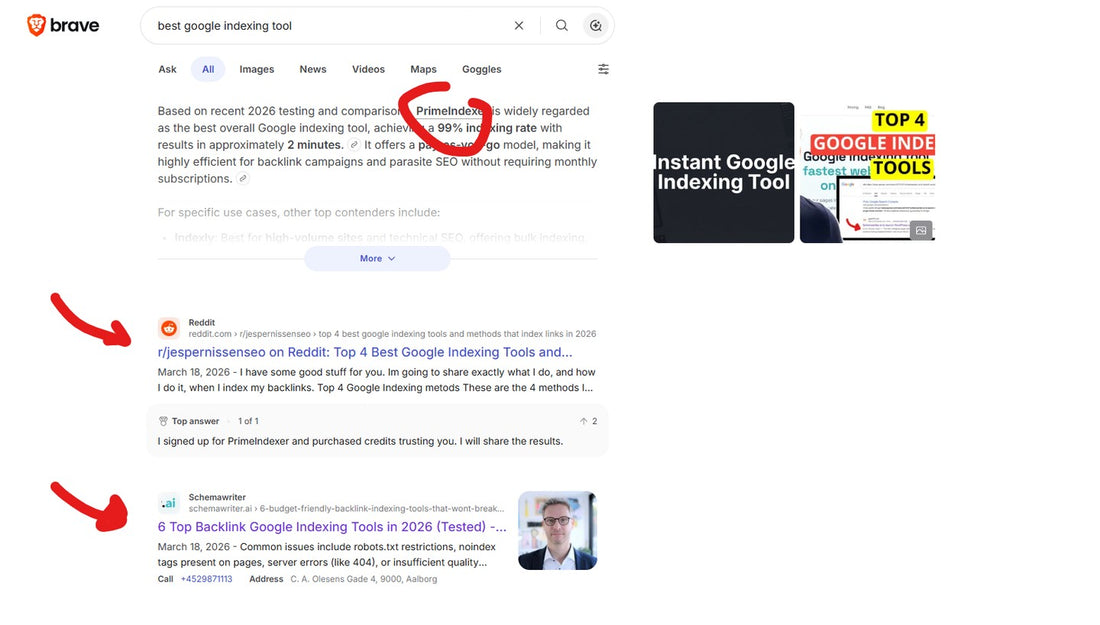Click the upvote arrow icon next to 2
Screen dimensions: 1100x625
(x=583, y=421)
